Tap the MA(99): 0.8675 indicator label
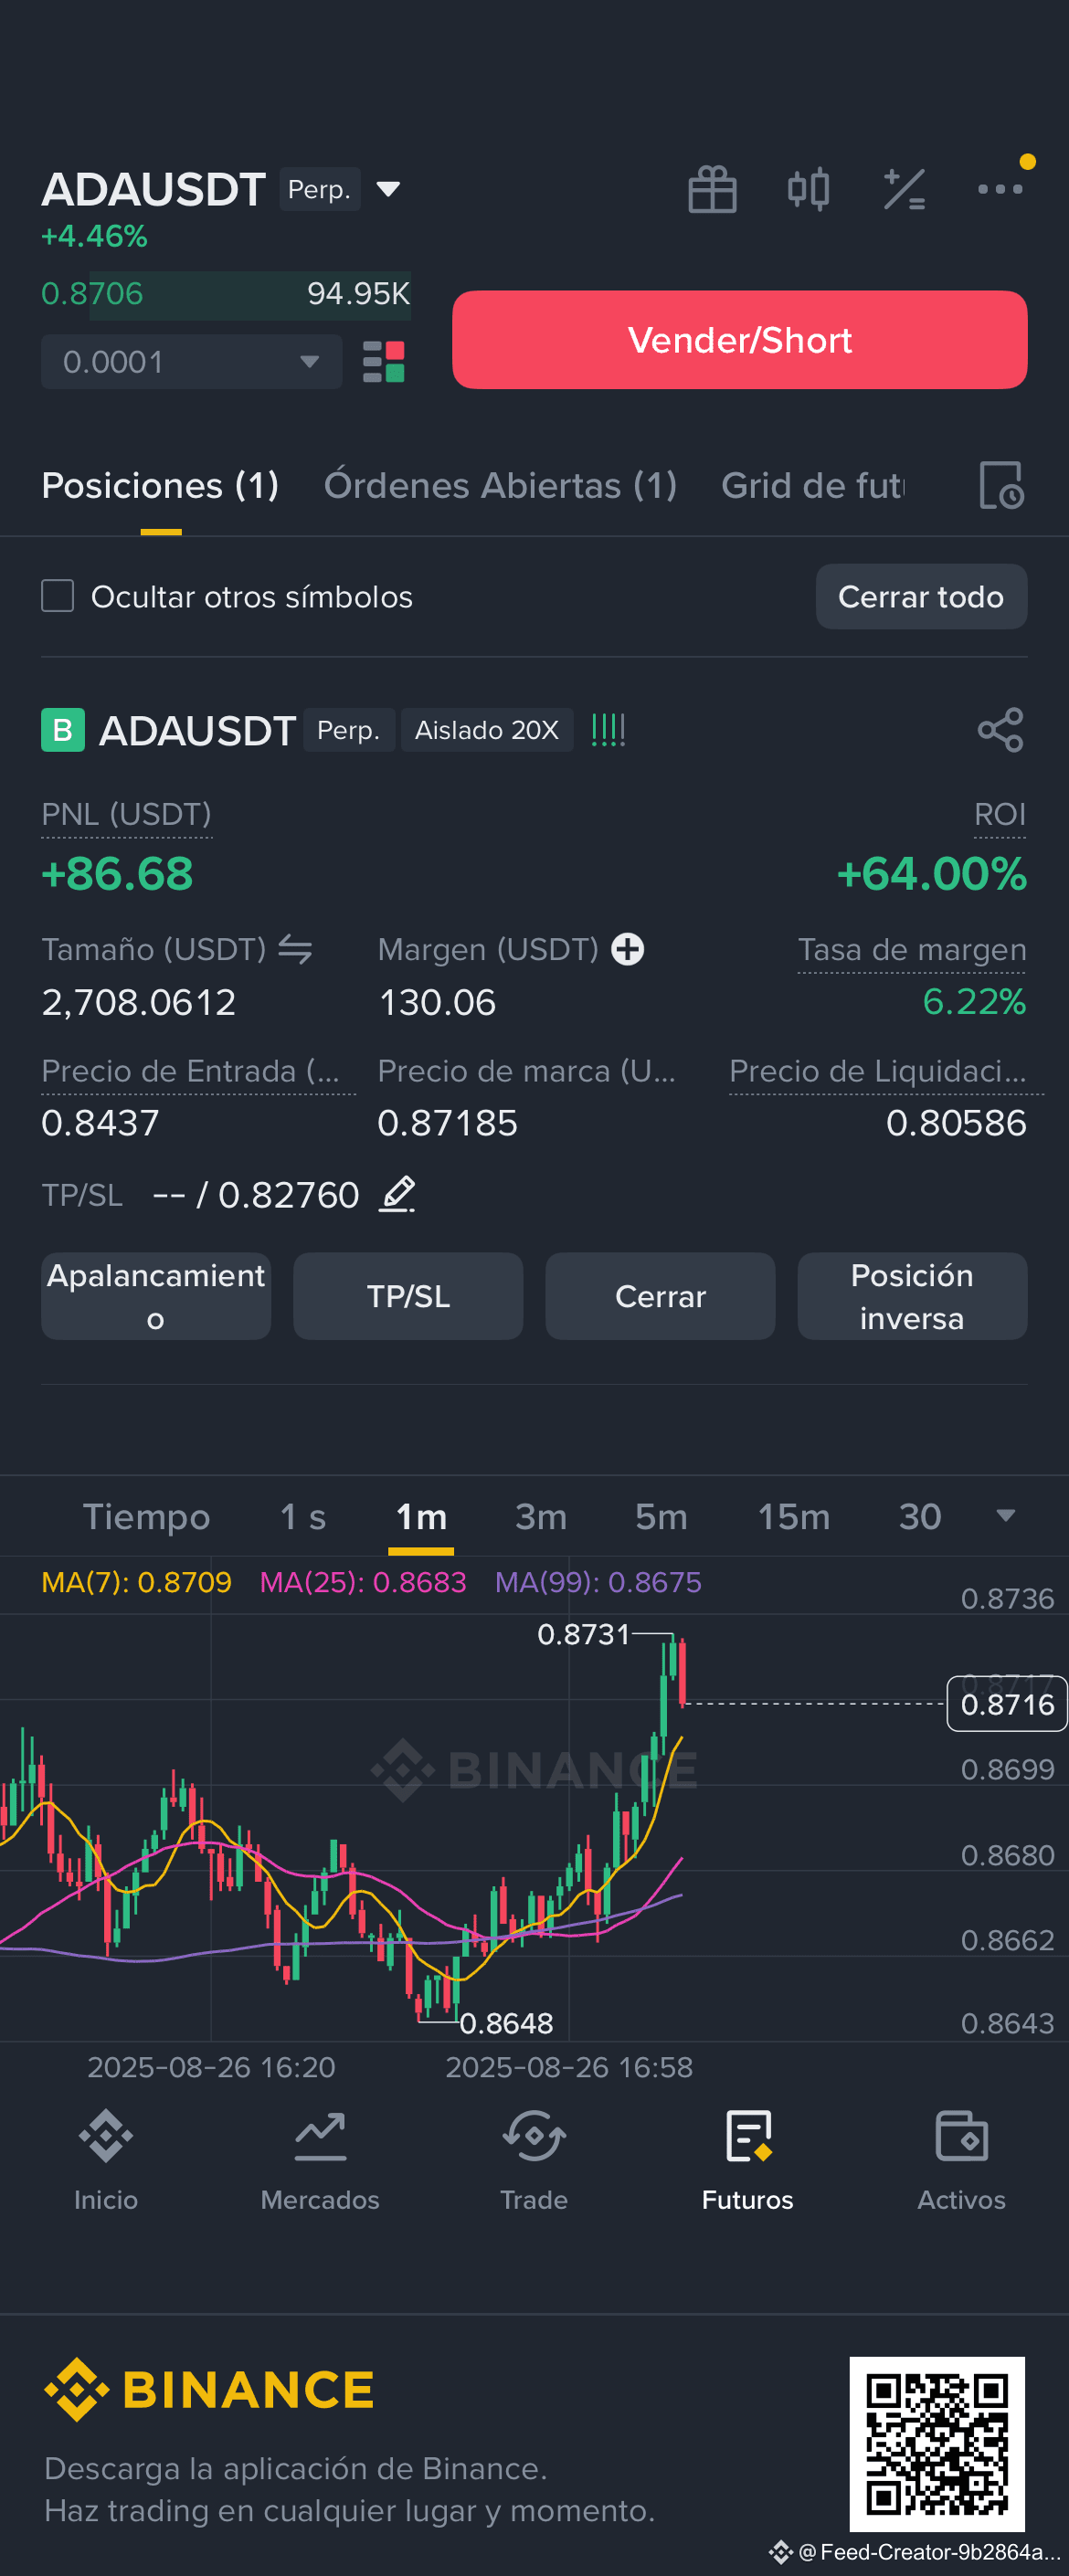The width and height of the screenshot is (1069, 2576). pyautogui.click(x=598, y=1582)
